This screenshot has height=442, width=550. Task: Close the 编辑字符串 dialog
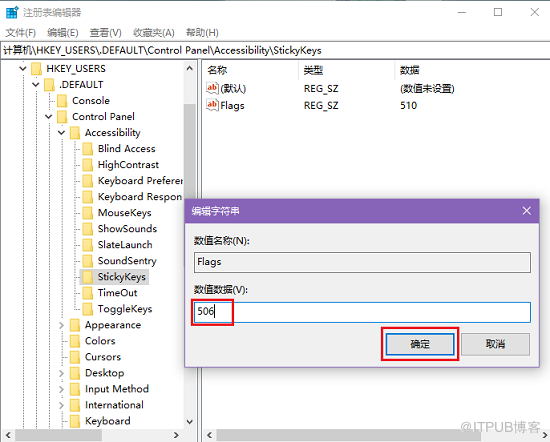(x=526, y=211)
